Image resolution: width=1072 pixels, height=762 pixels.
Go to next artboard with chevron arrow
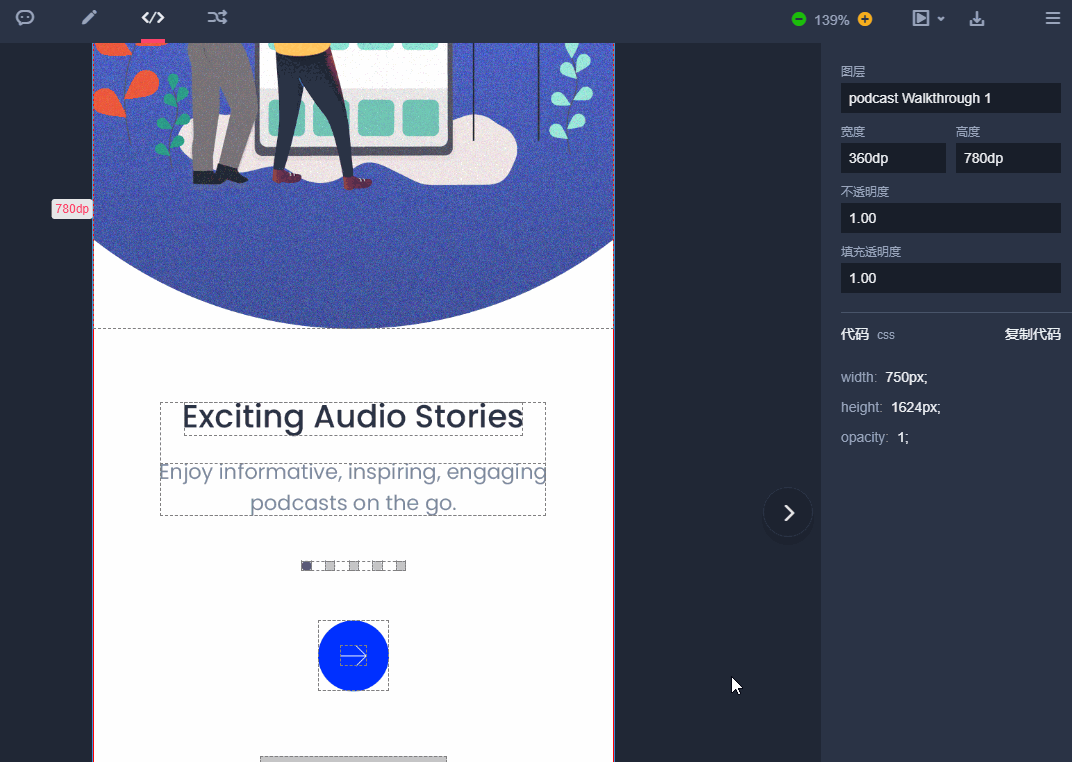point(788,513)
